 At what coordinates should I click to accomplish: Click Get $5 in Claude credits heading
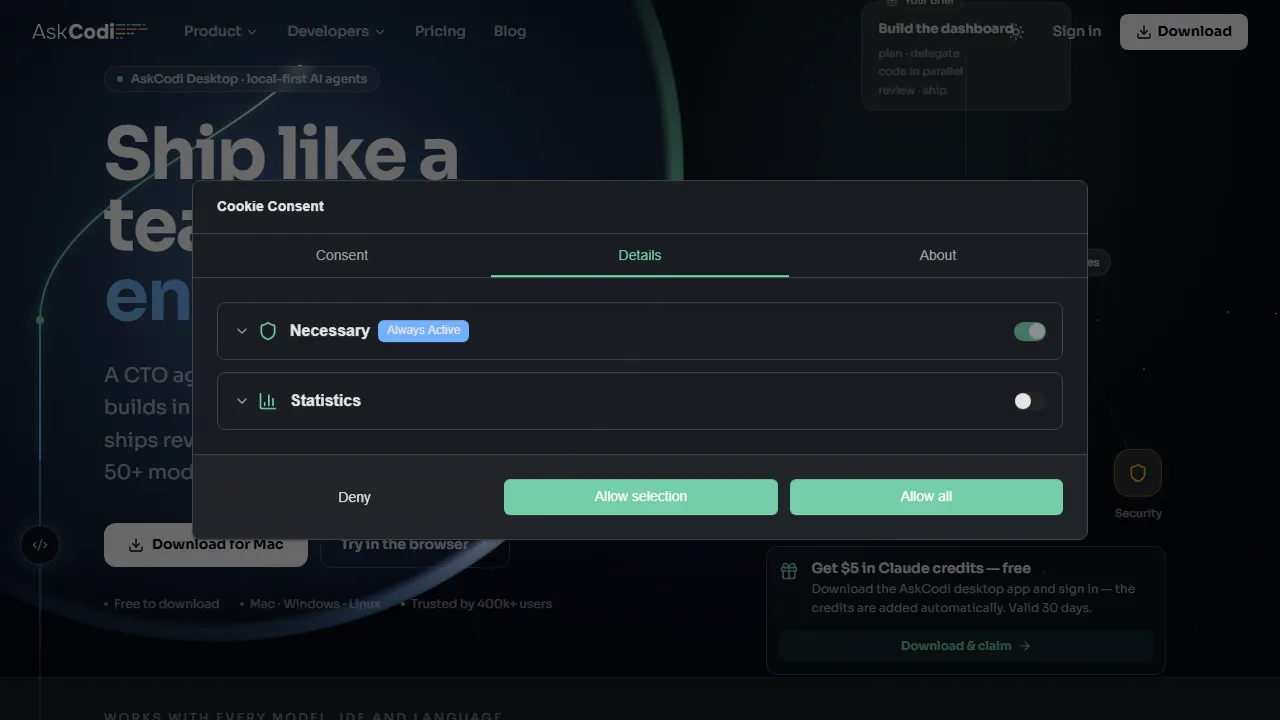click(x=921, y=568)
